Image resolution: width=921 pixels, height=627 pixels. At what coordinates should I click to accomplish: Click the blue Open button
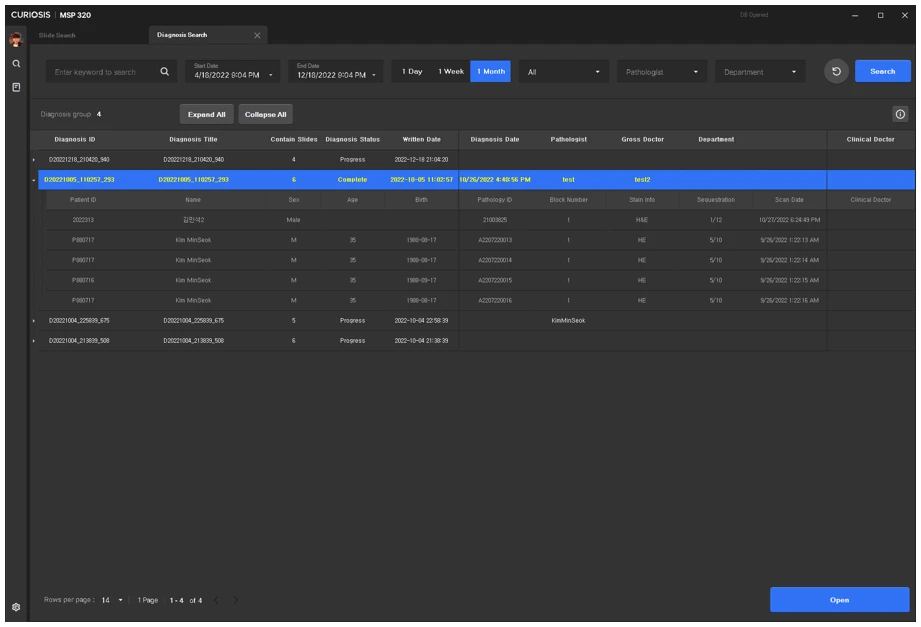[x=839, y=600]
